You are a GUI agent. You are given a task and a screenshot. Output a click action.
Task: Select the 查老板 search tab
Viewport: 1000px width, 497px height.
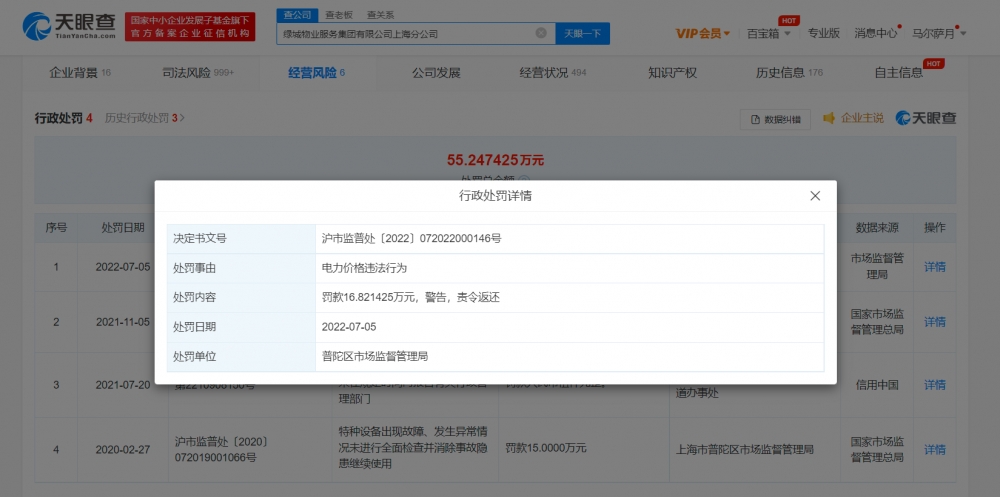point(339,15)
